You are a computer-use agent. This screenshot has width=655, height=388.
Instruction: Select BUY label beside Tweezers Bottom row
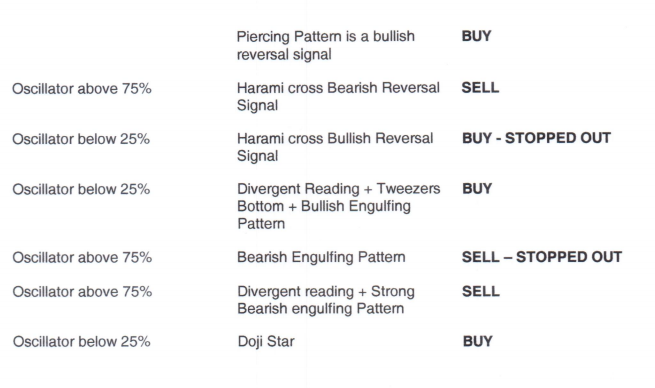[x=477, y=188]
